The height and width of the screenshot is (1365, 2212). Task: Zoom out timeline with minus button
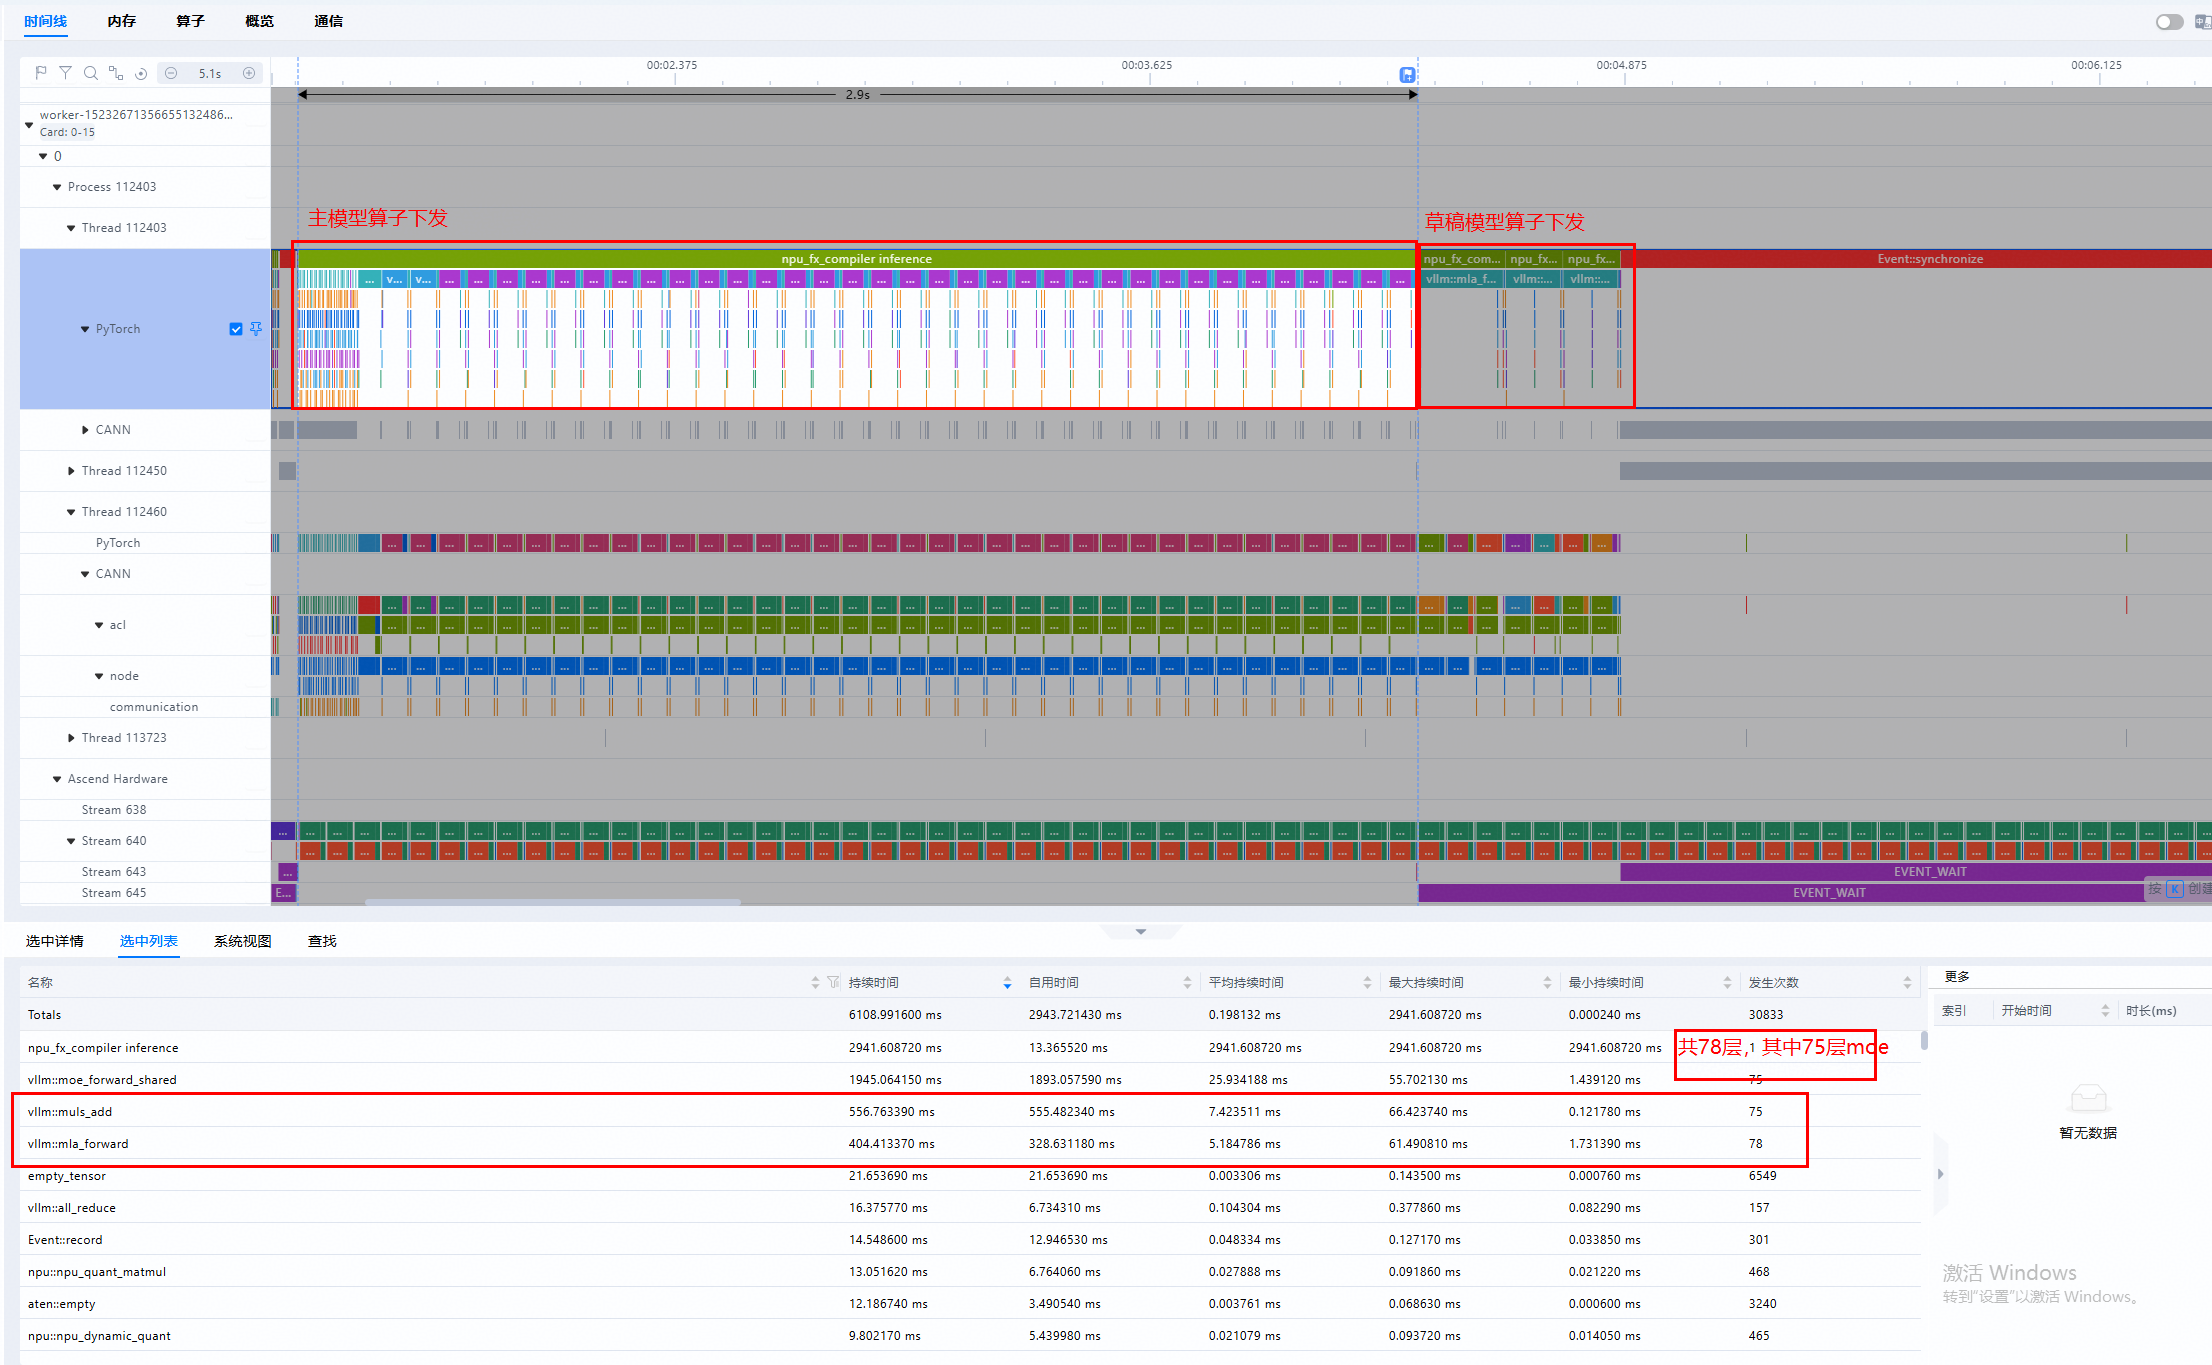pyautogui.click(x=171, y=73)
